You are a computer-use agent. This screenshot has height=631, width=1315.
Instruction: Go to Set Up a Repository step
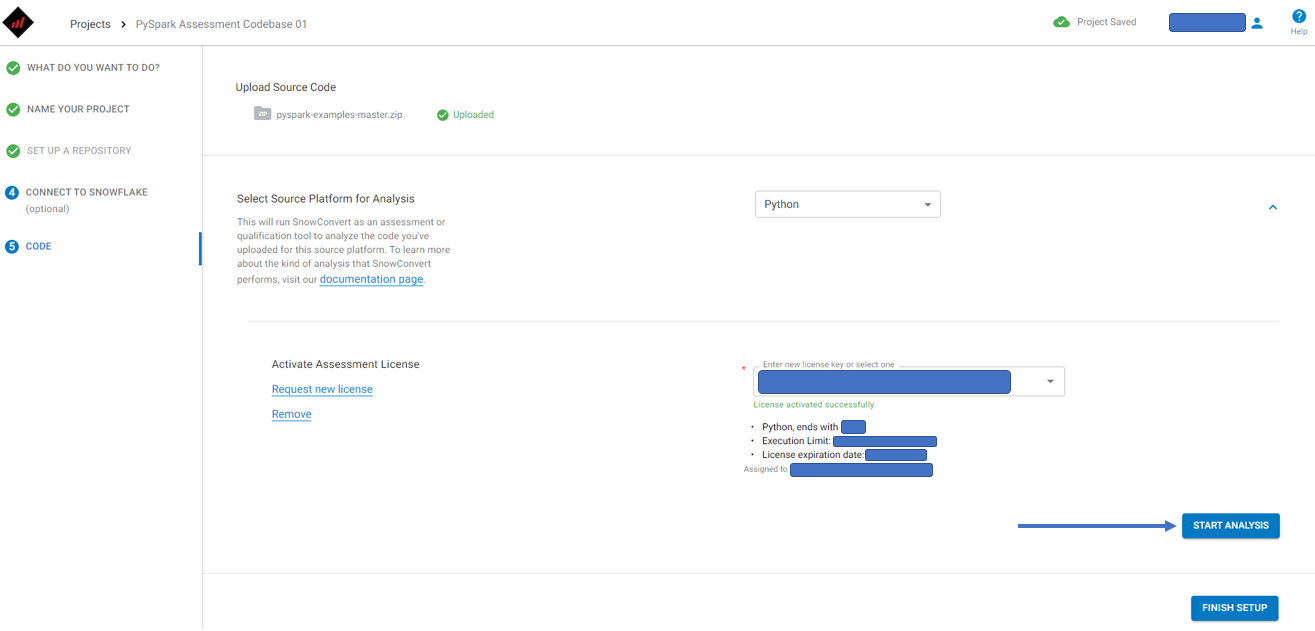pyautogui.click(x=79, y=151)
